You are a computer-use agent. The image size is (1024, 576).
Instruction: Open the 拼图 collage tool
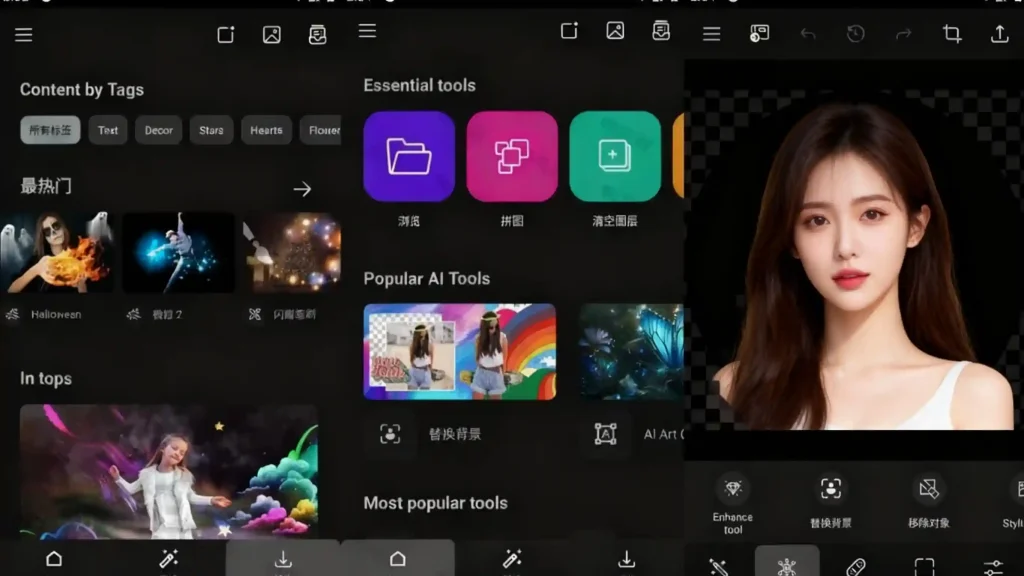click(x=512, y=155)
